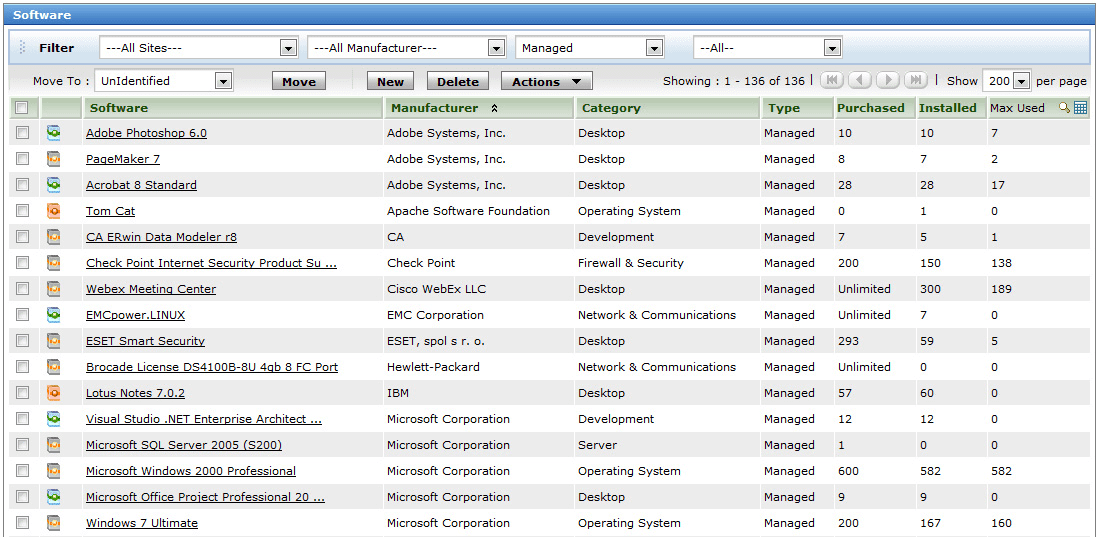Sort by the Software column header
The width and height of the screenshot is (1097, 537).
233,108
